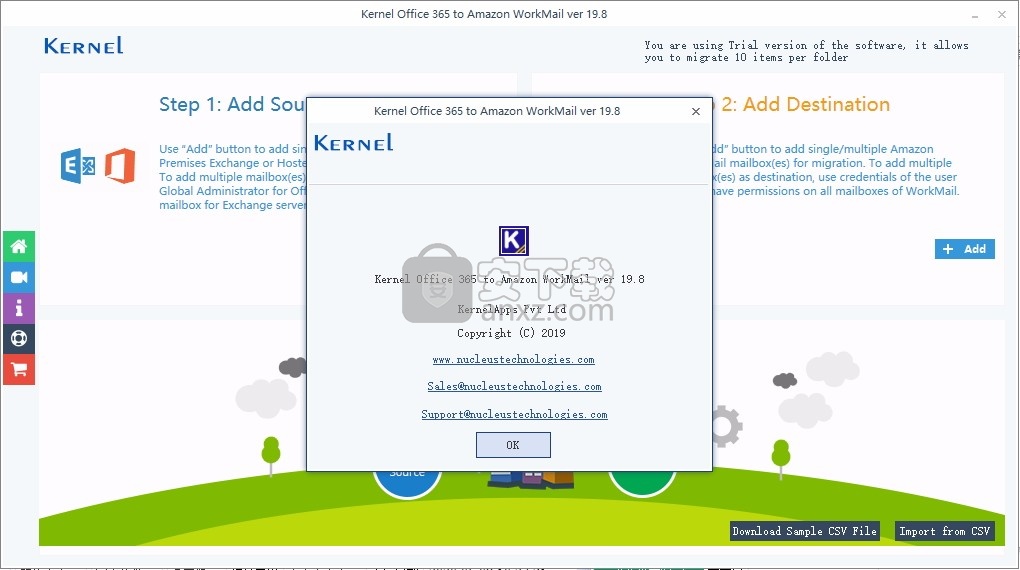Click Import from CSV
The width and height of the screenshot is (1020, 570).
[945, 531]
